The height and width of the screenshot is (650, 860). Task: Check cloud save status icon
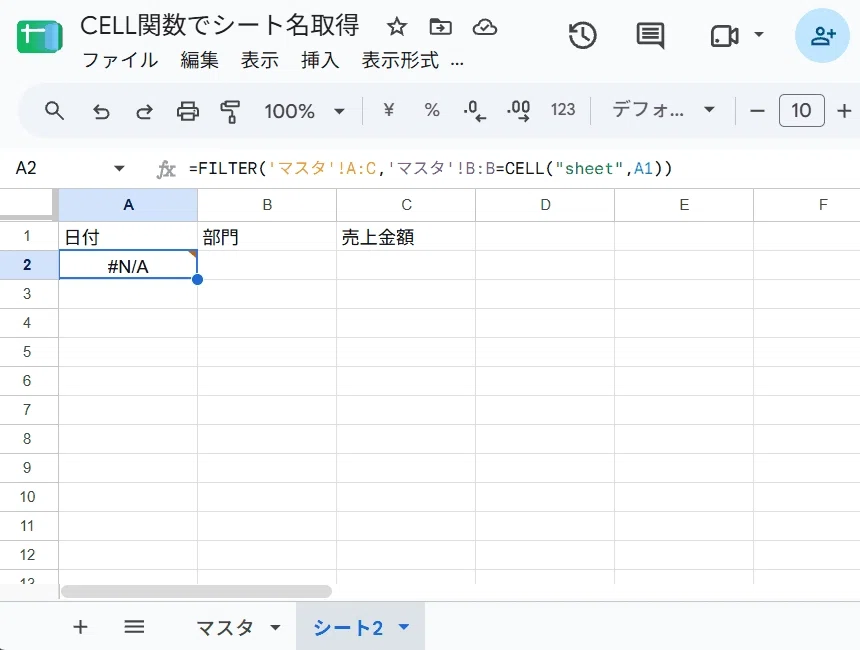(x=485, y=26)
